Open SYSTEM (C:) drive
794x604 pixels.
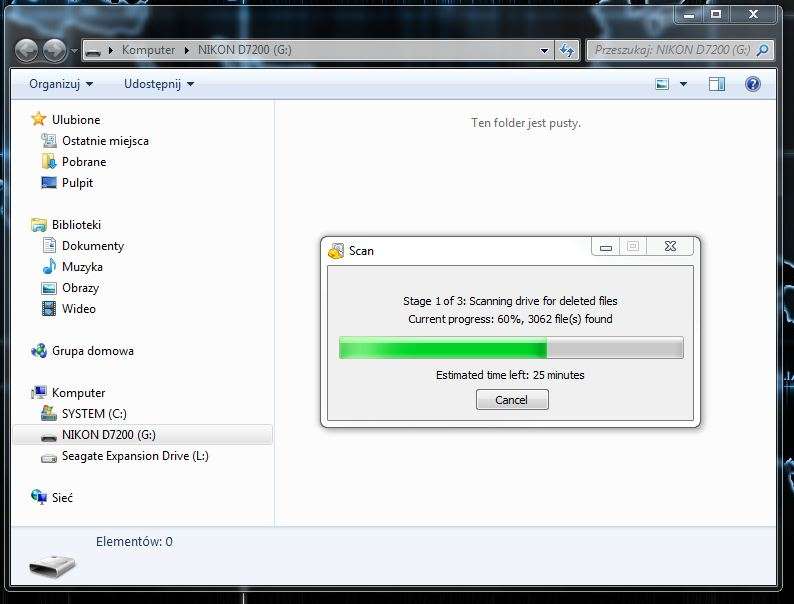click(94, 414)
